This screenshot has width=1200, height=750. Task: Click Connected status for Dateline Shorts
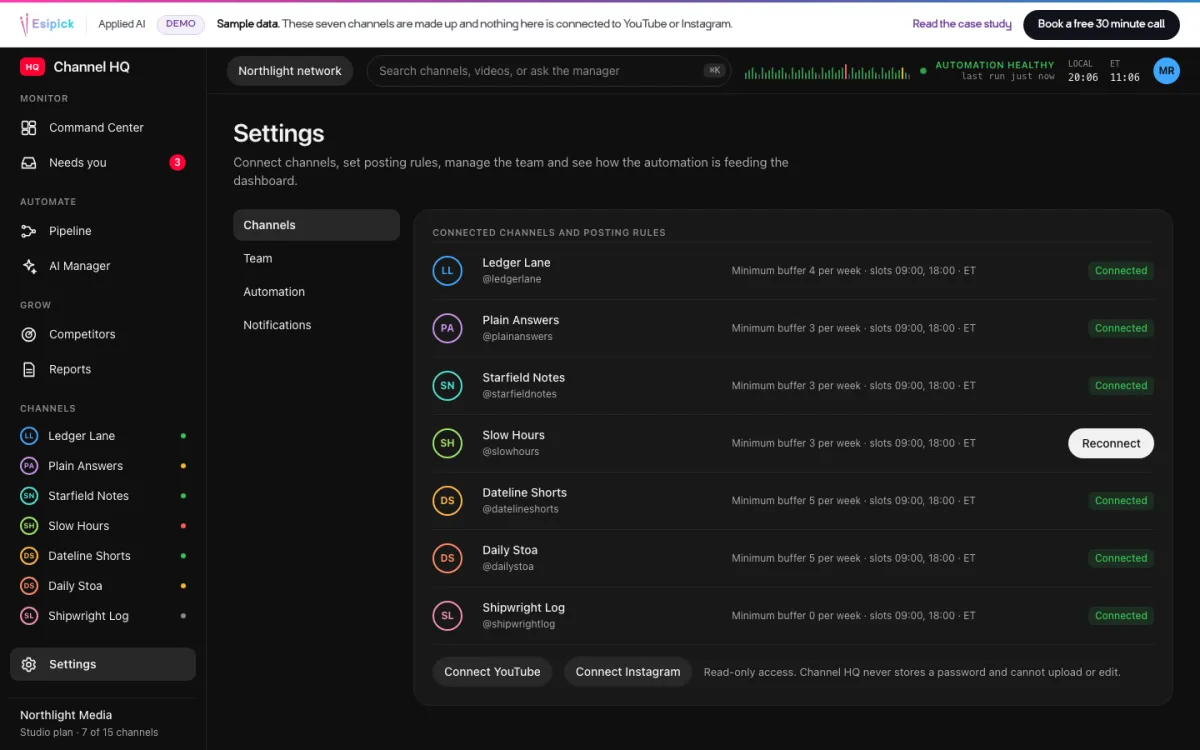[x=1121, y=501]
